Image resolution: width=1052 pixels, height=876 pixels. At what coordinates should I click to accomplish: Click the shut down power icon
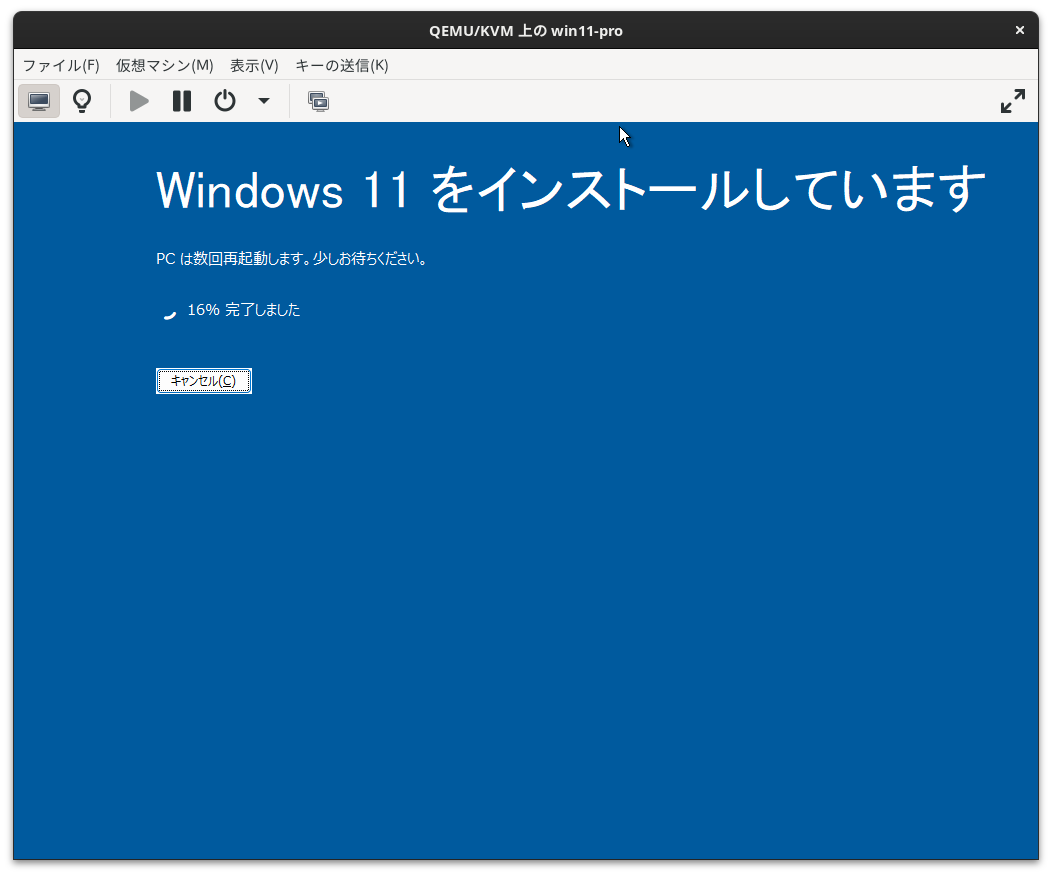tap(224, 100)
